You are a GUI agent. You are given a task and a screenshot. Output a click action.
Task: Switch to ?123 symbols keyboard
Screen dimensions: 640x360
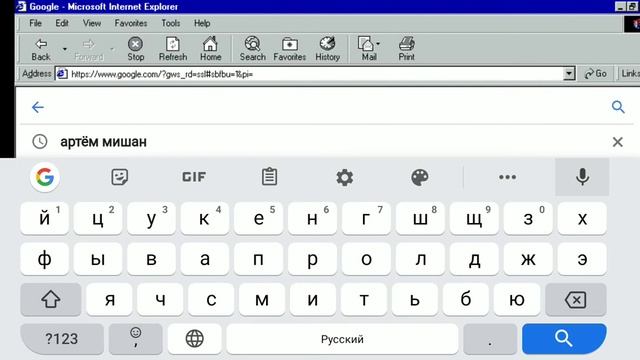click(62, 339)
